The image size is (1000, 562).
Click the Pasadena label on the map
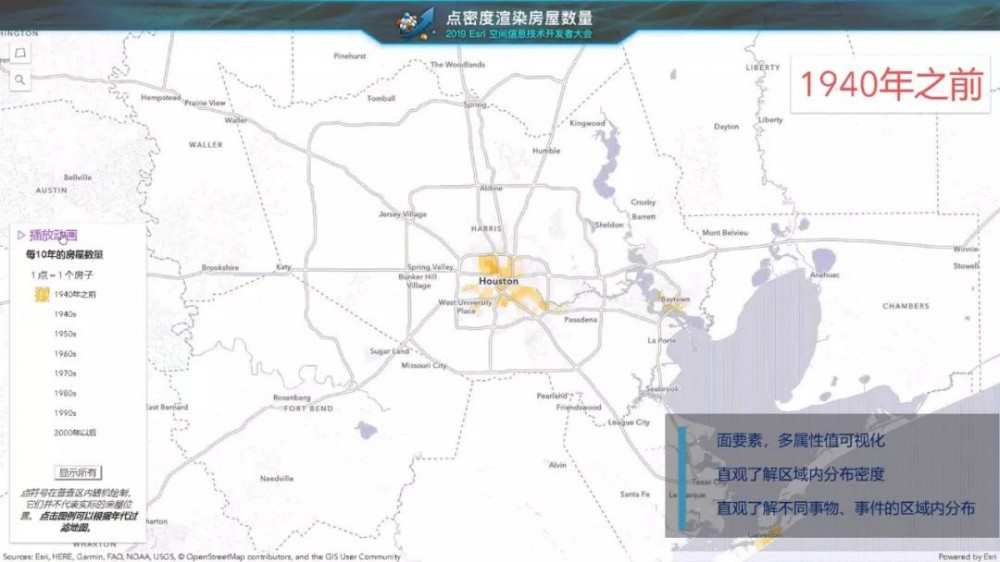[x=580, y=319]
